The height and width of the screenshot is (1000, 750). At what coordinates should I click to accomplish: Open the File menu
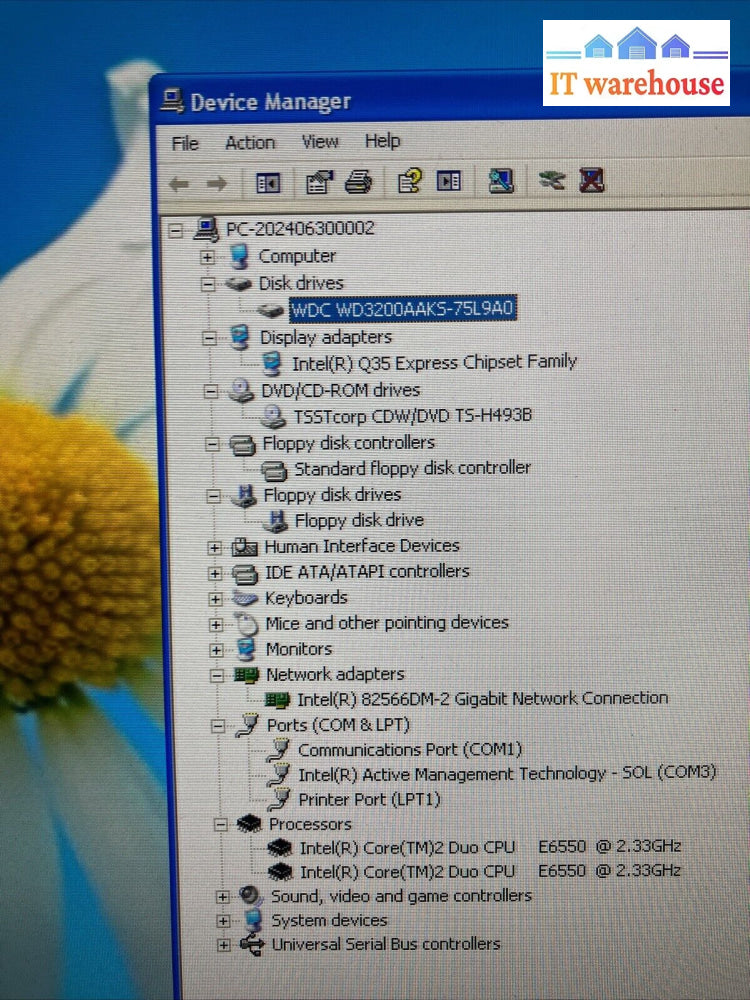185,144
